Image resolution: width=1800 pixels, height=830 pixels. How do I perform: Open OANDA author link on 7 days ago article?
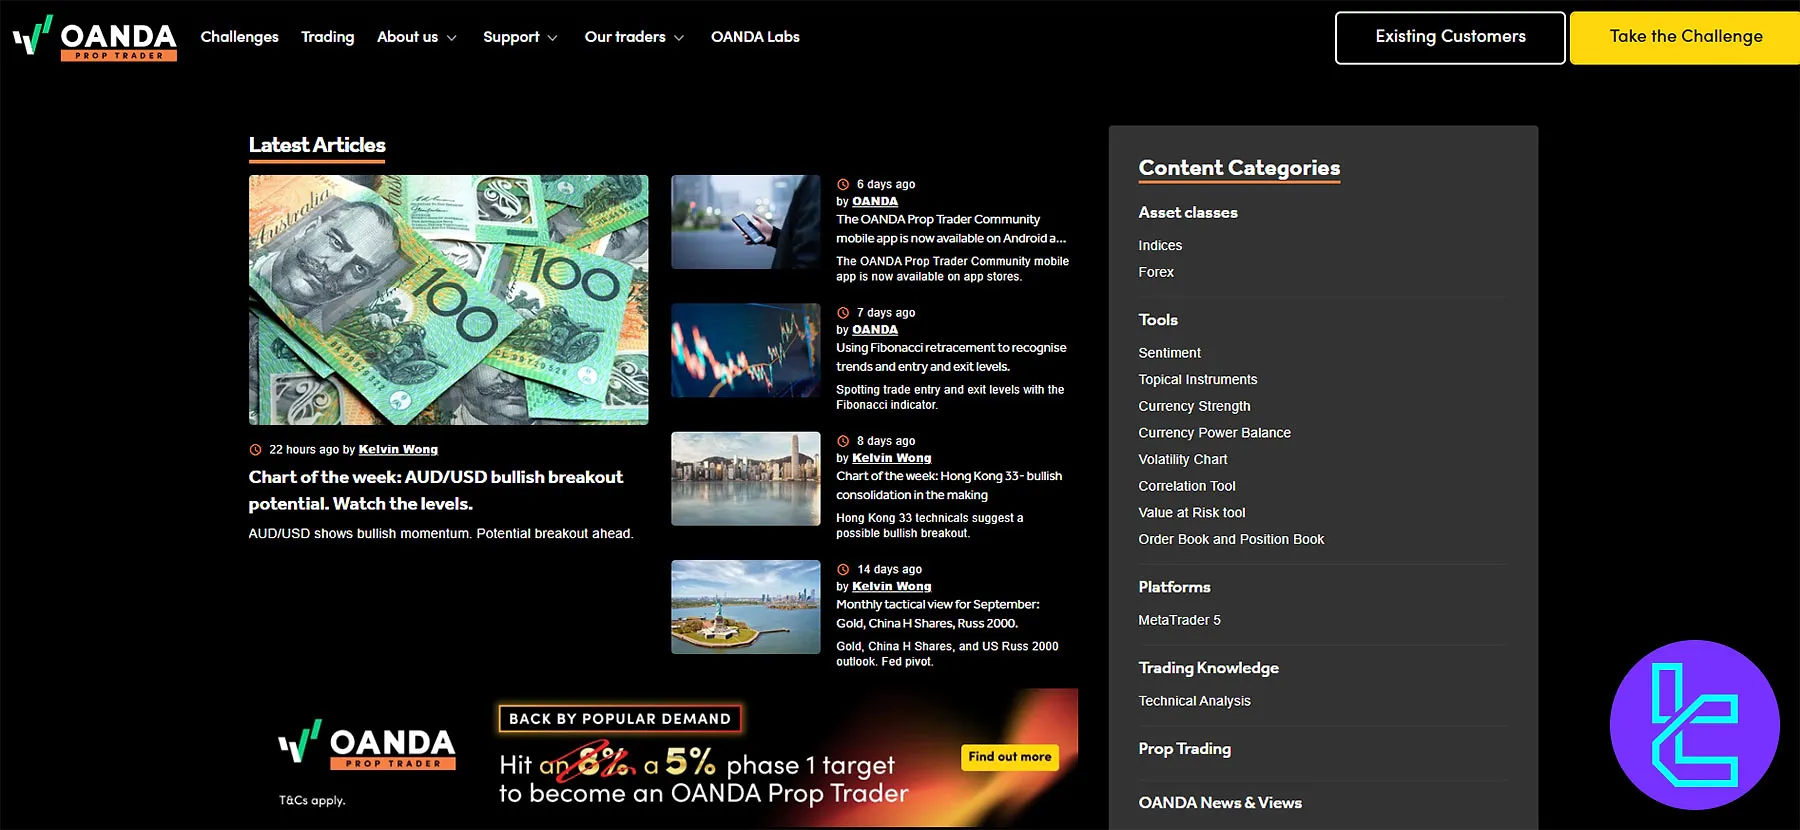(x=875, y=330)
